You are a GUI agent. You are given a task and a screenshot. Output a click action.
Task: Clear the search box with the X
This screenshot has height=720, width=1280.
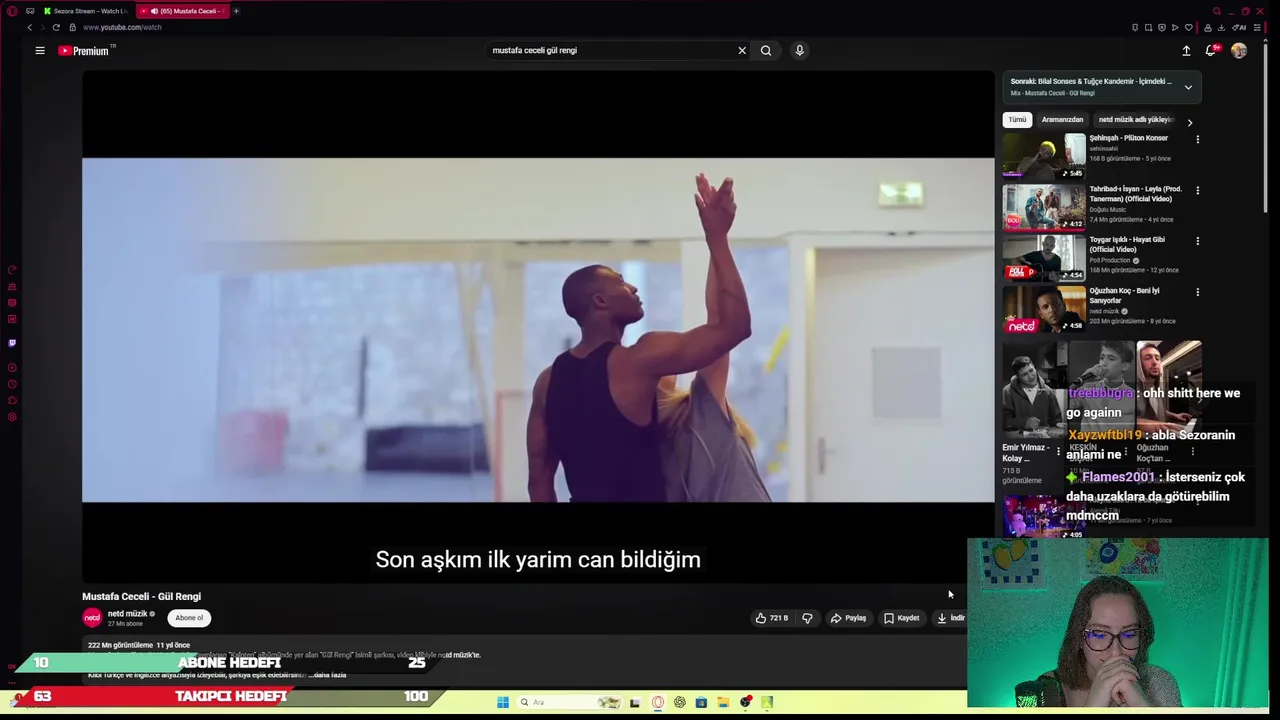pos(742,50)
